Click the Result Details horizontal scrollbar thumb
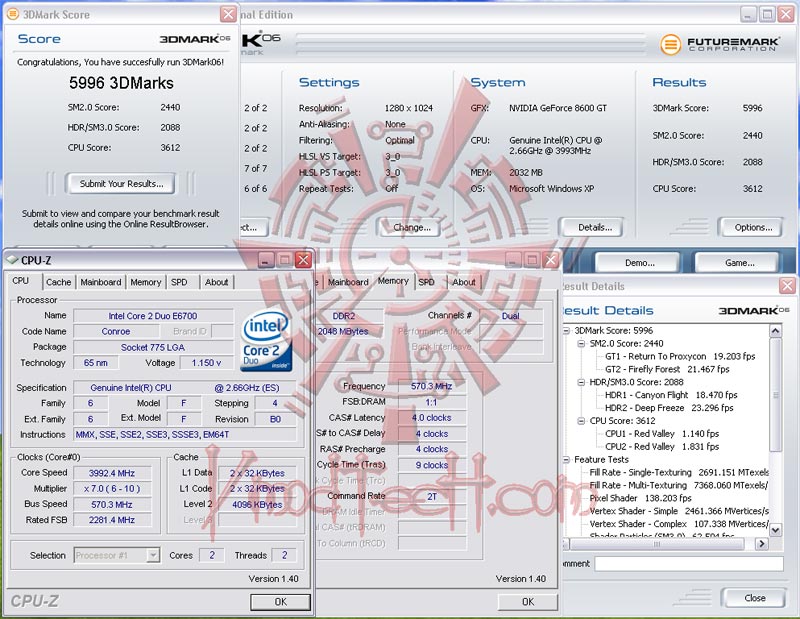The height and width of the screenshot is (619, 800). tap(657, 544)
